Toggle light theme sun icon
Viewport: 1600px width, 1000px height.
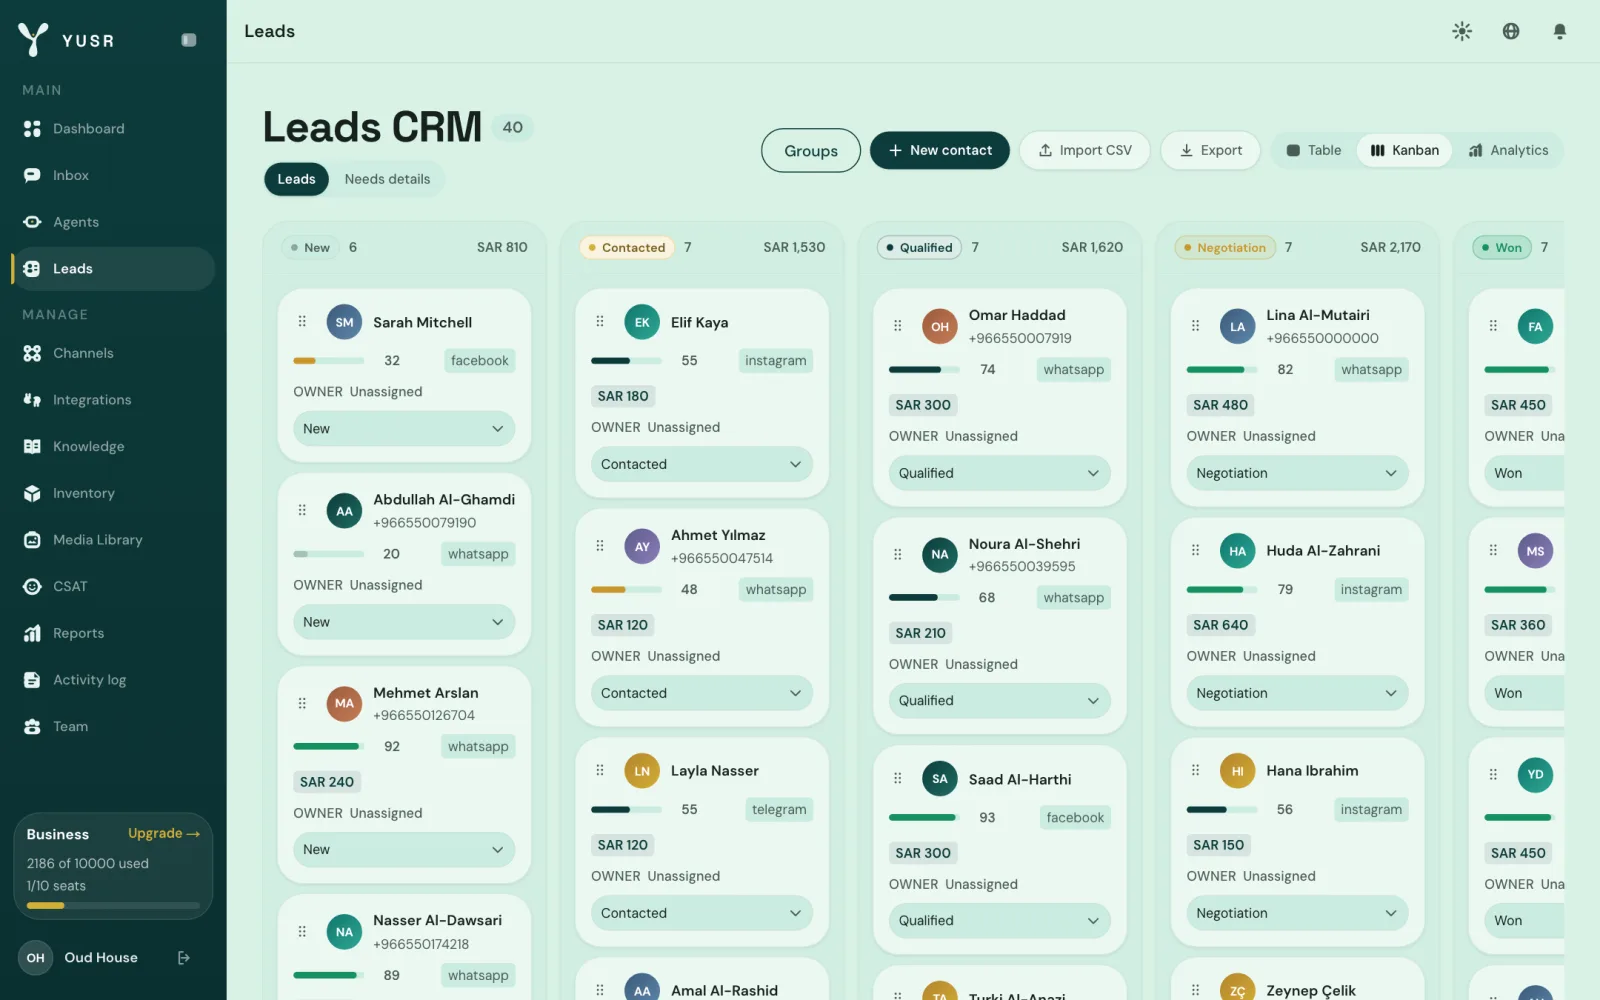pos(1462,31)
